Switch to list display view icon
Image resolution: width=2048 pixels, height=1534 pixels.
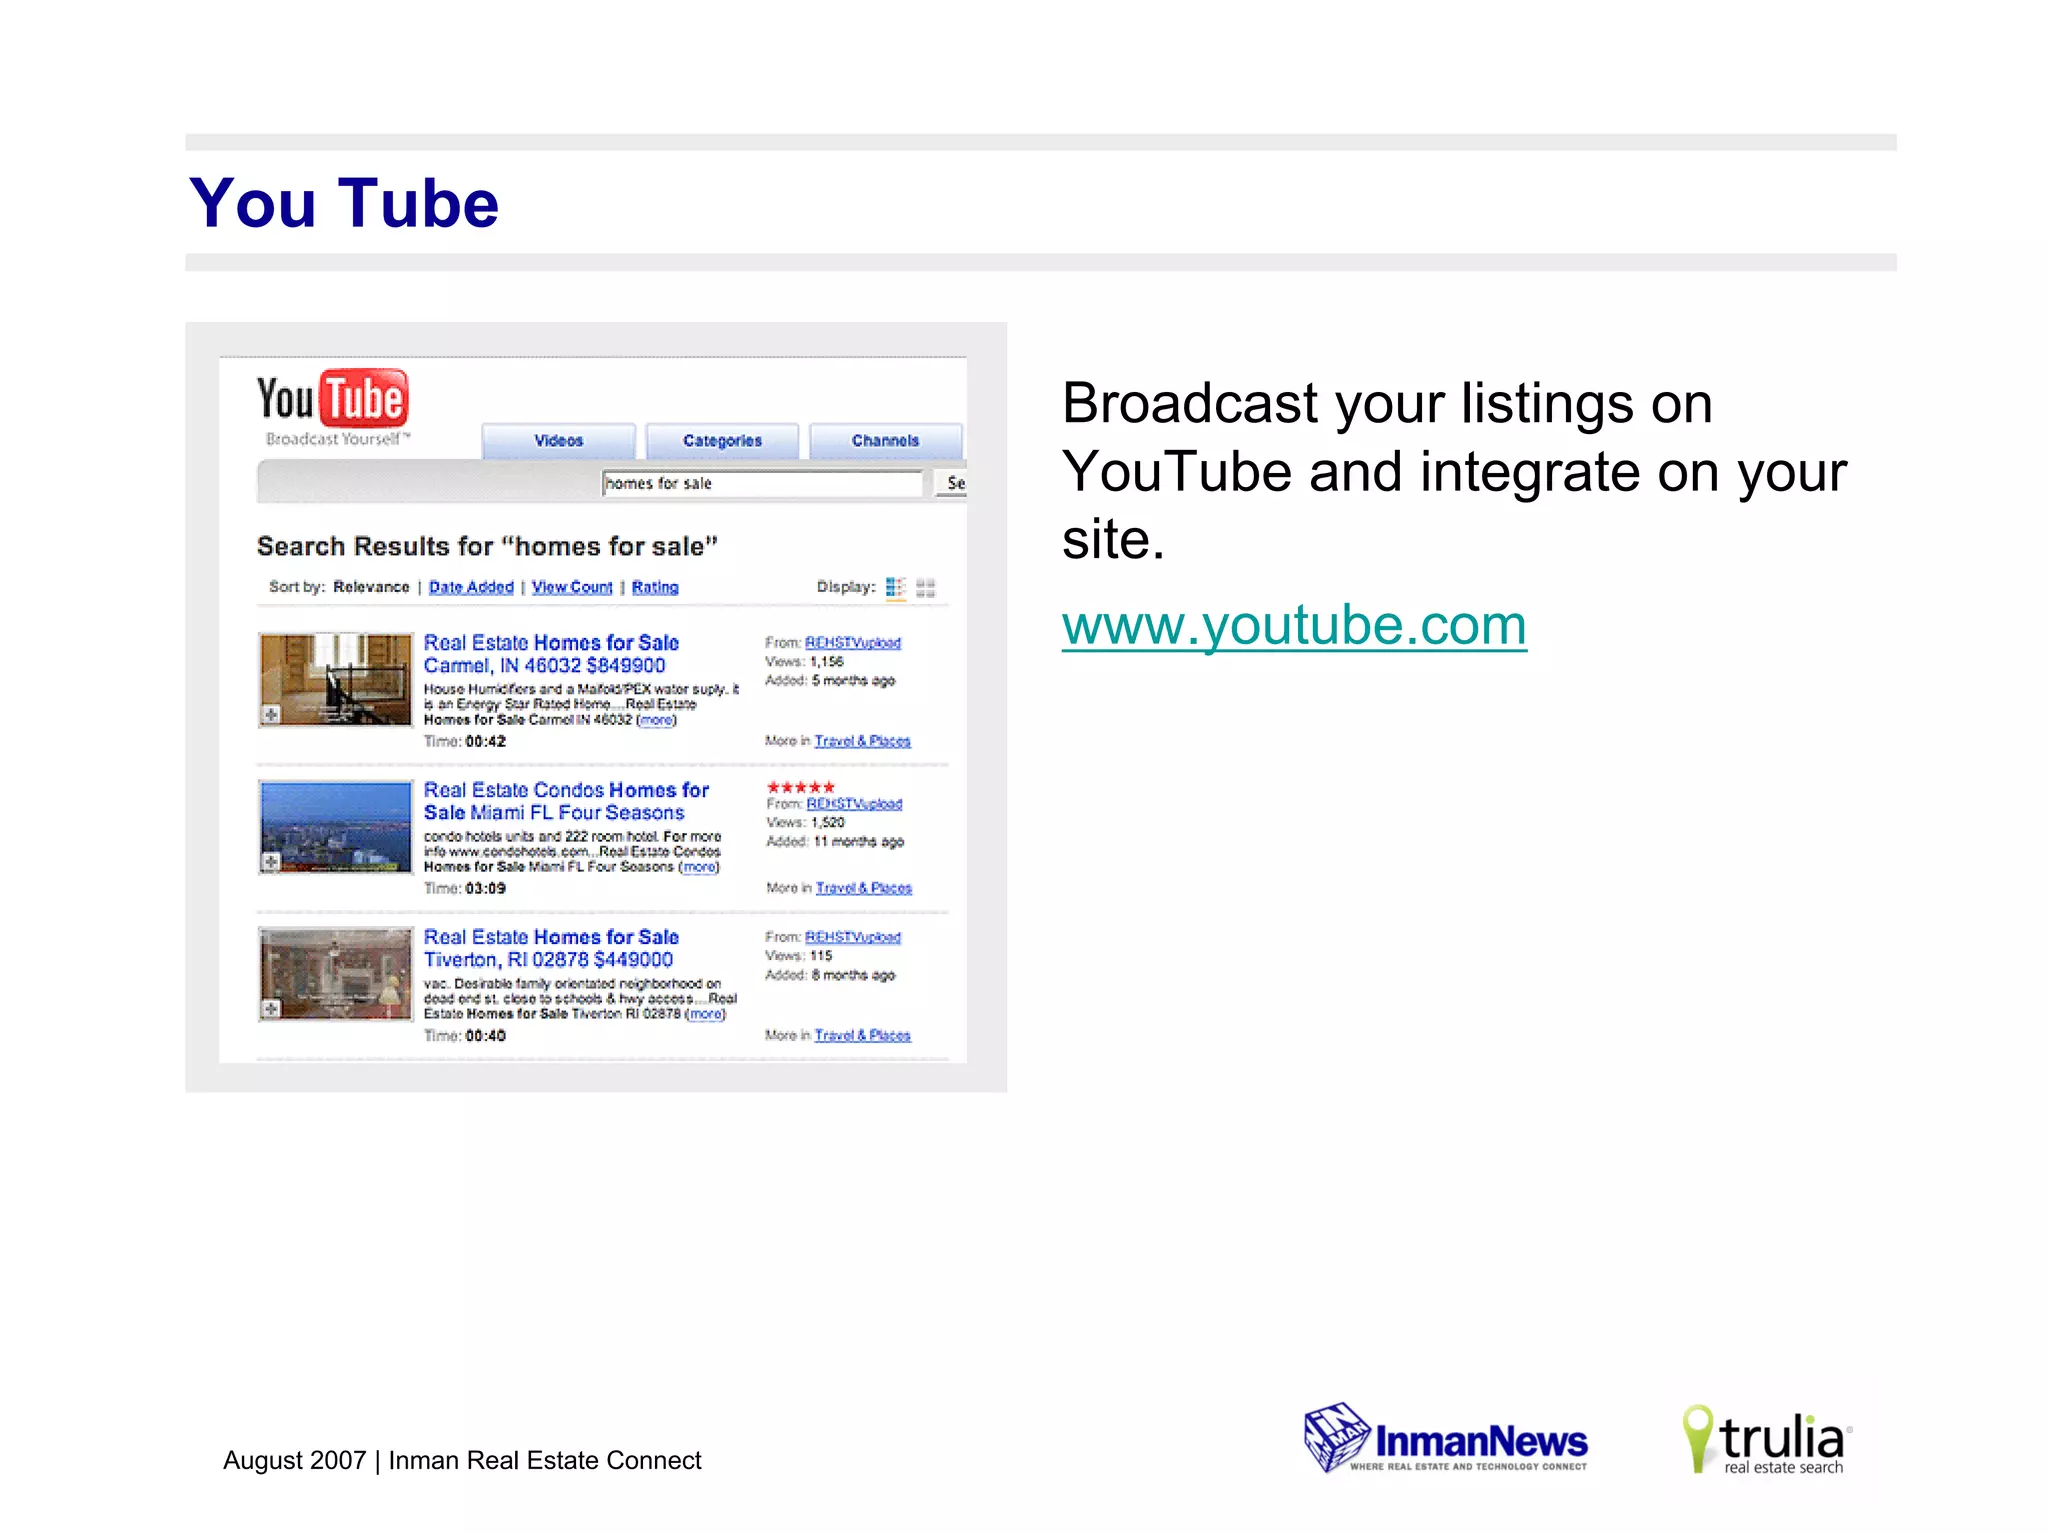click(896, 588)
